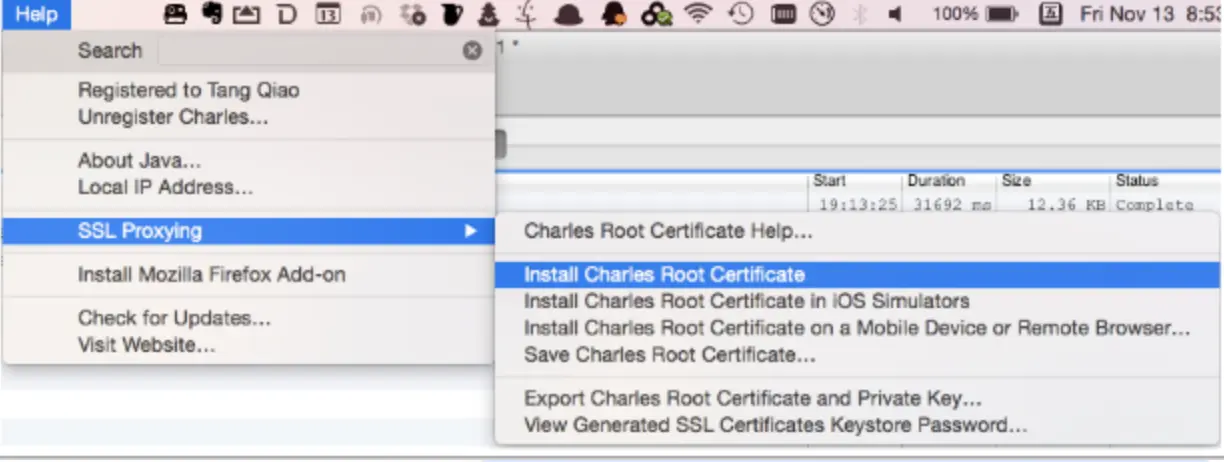Select the Complete status cell
The height and width of the screenshot is (462, 1224).
point(1155,204)
